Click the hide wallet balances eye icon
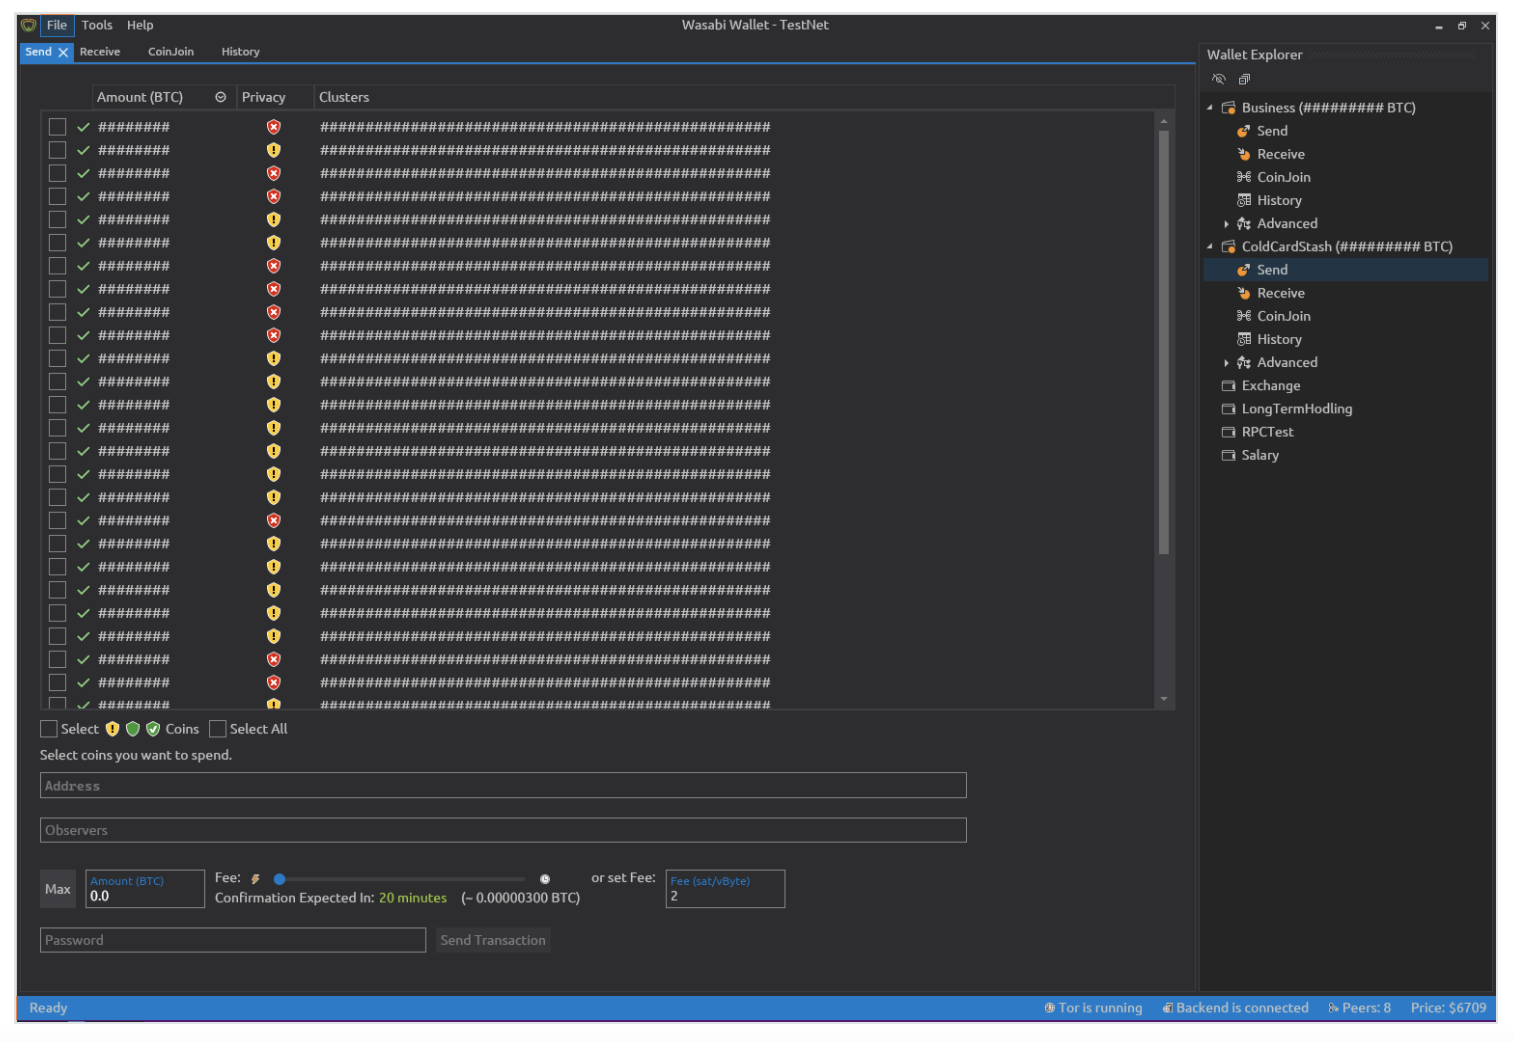This screenshot has width=1514, height=1042. tap(1218, 78)
